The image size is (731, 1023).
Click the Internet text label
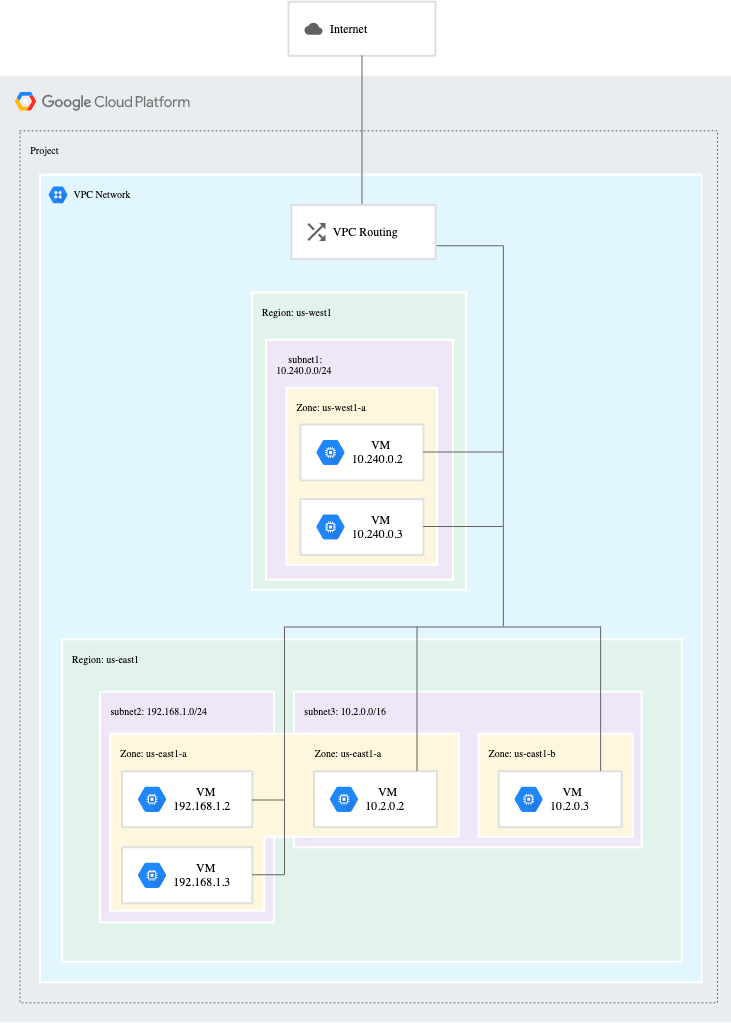(349, 29)
